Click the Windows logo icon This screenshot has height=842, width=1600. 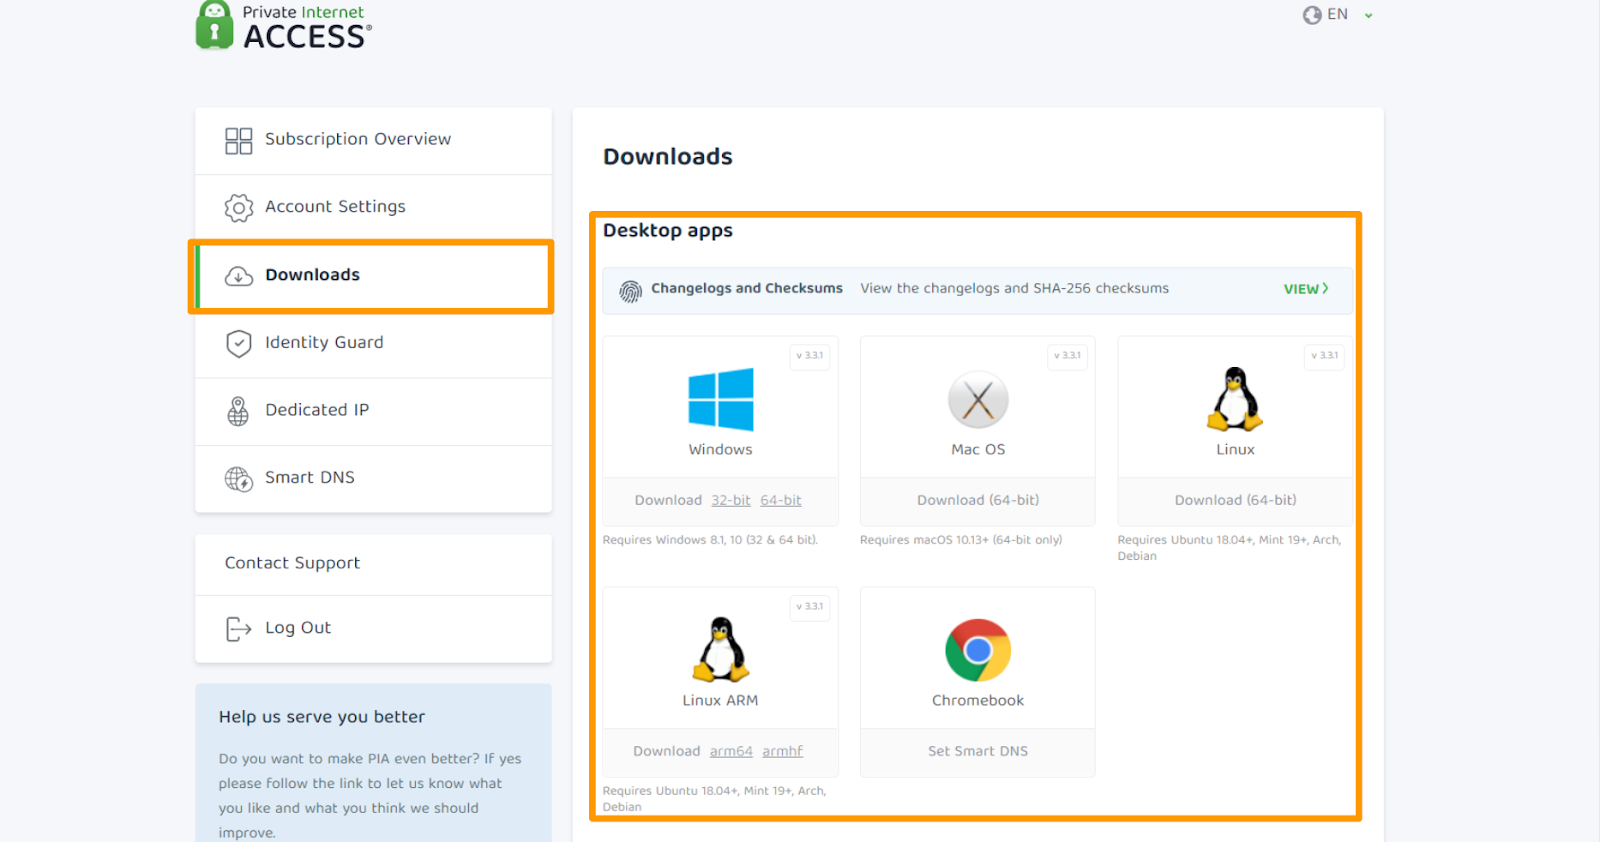click(x=721, y=399)
